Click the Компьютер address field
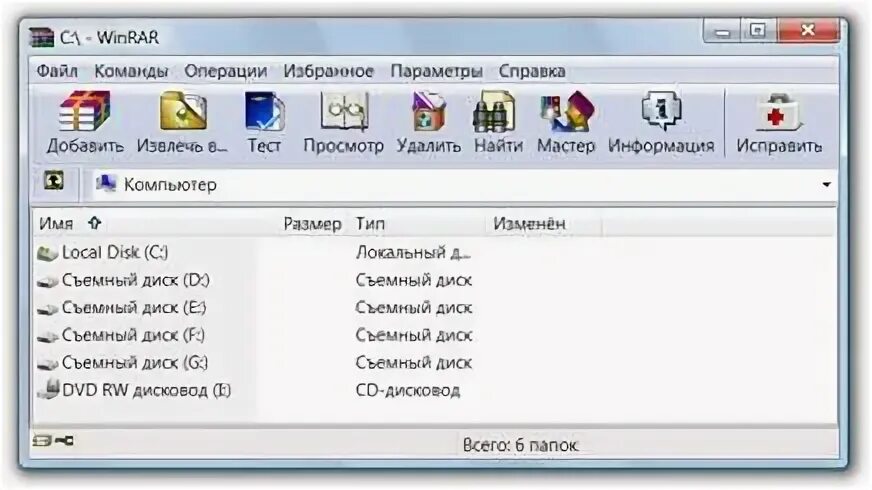The image size is (872, 490). tap(459, 185)
